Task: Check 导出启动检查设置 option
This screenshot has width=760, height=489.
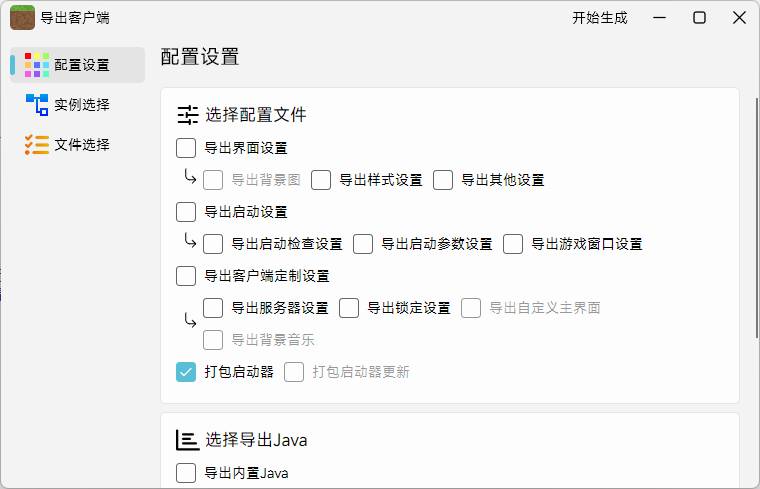Action: [x=213, y=244]
